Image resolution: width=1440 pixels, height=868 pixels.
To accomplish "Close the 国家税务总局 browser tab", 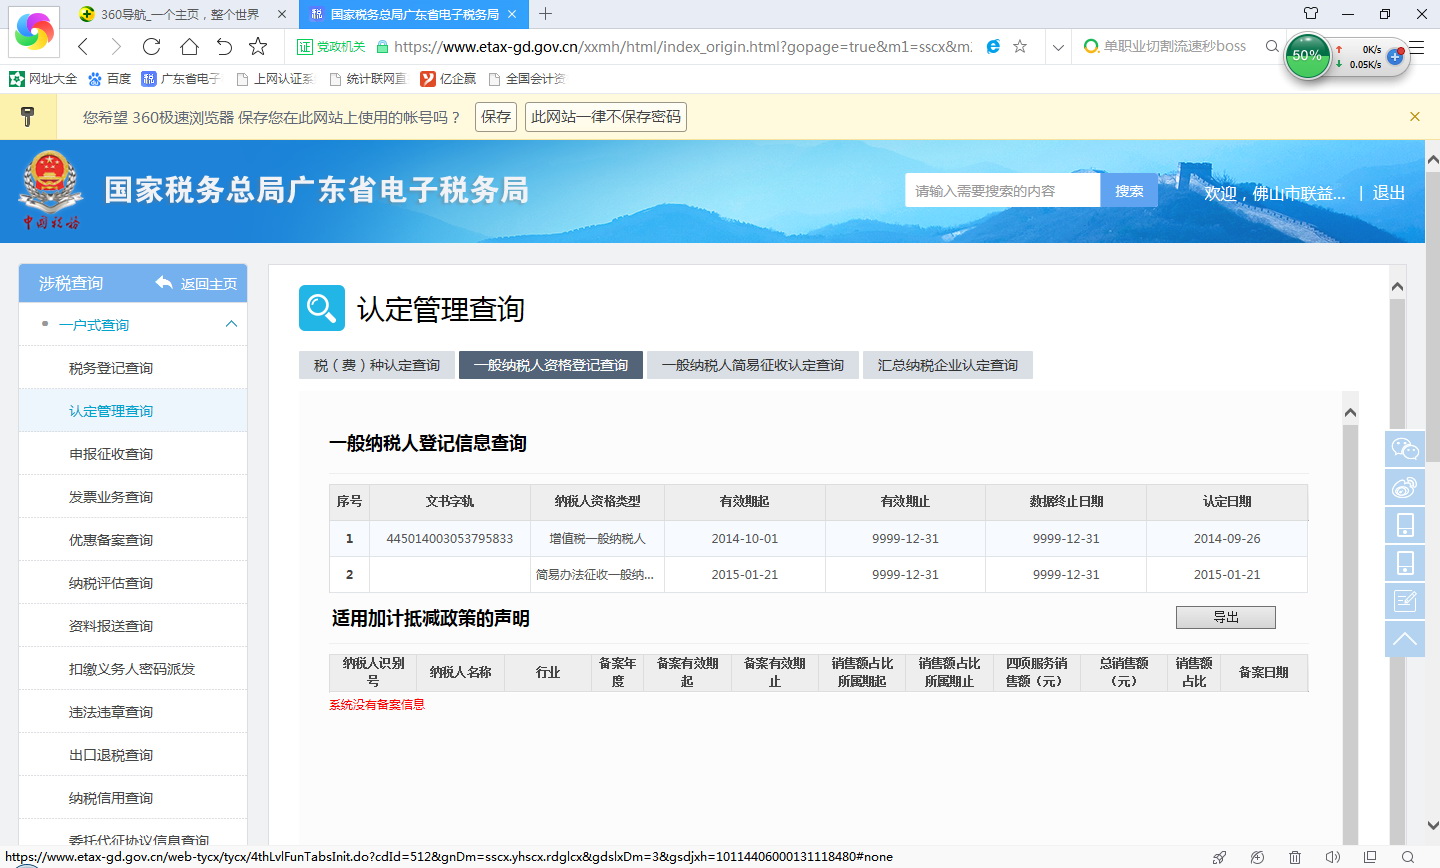I will [512, 14].
